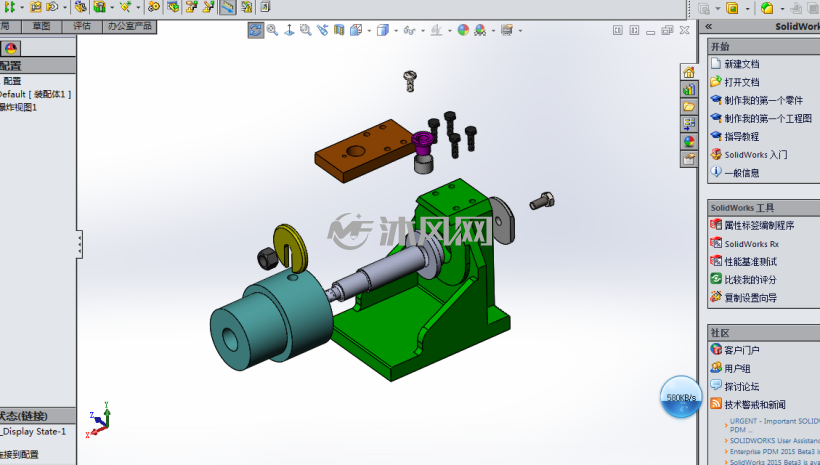
Task: Click the Move Component toolbar icon
Action: pyautogui.click(x=52, y=7)
